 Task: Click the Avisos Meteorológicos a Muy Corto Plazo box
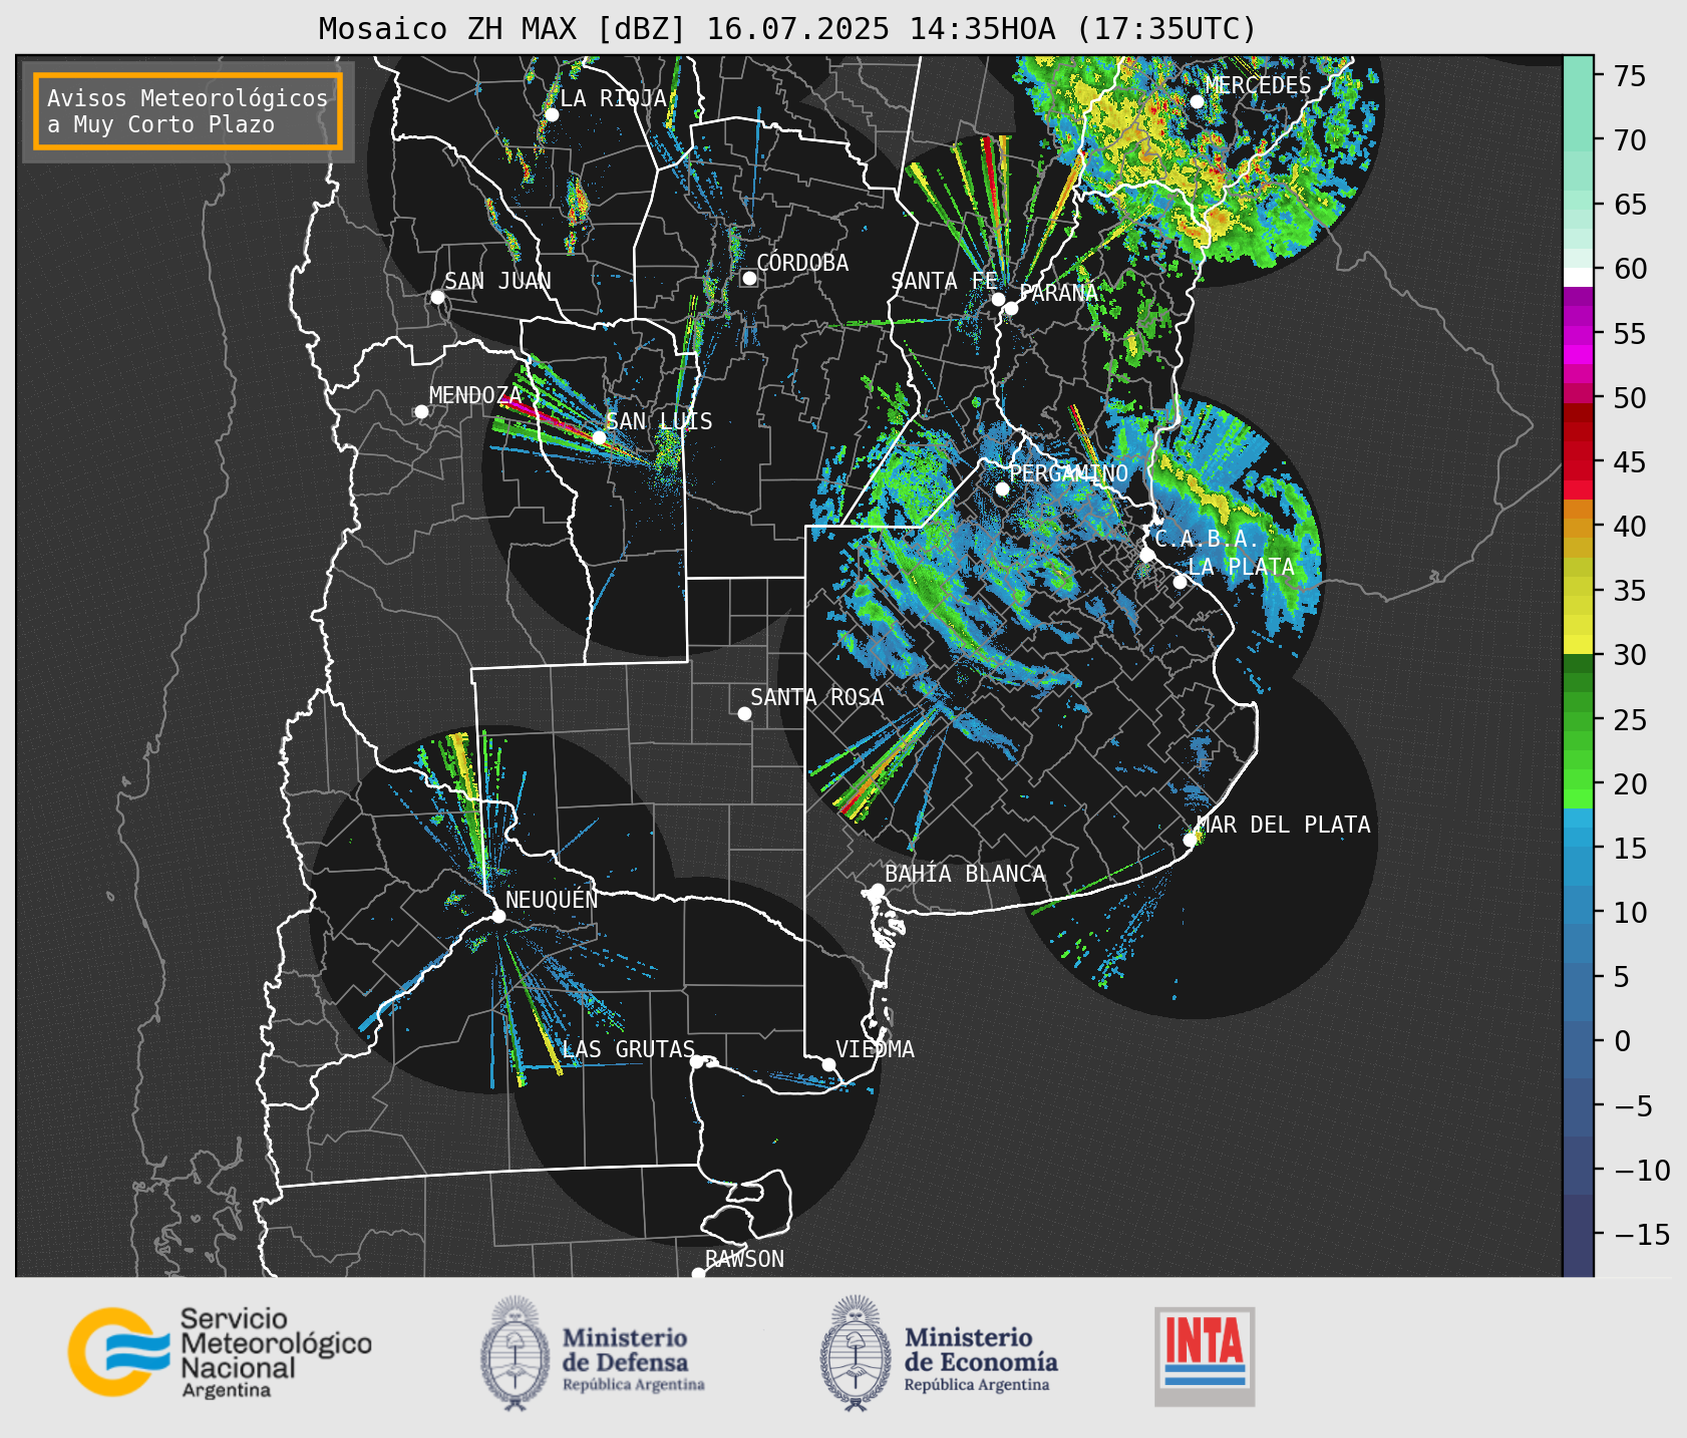pos(188,111)
